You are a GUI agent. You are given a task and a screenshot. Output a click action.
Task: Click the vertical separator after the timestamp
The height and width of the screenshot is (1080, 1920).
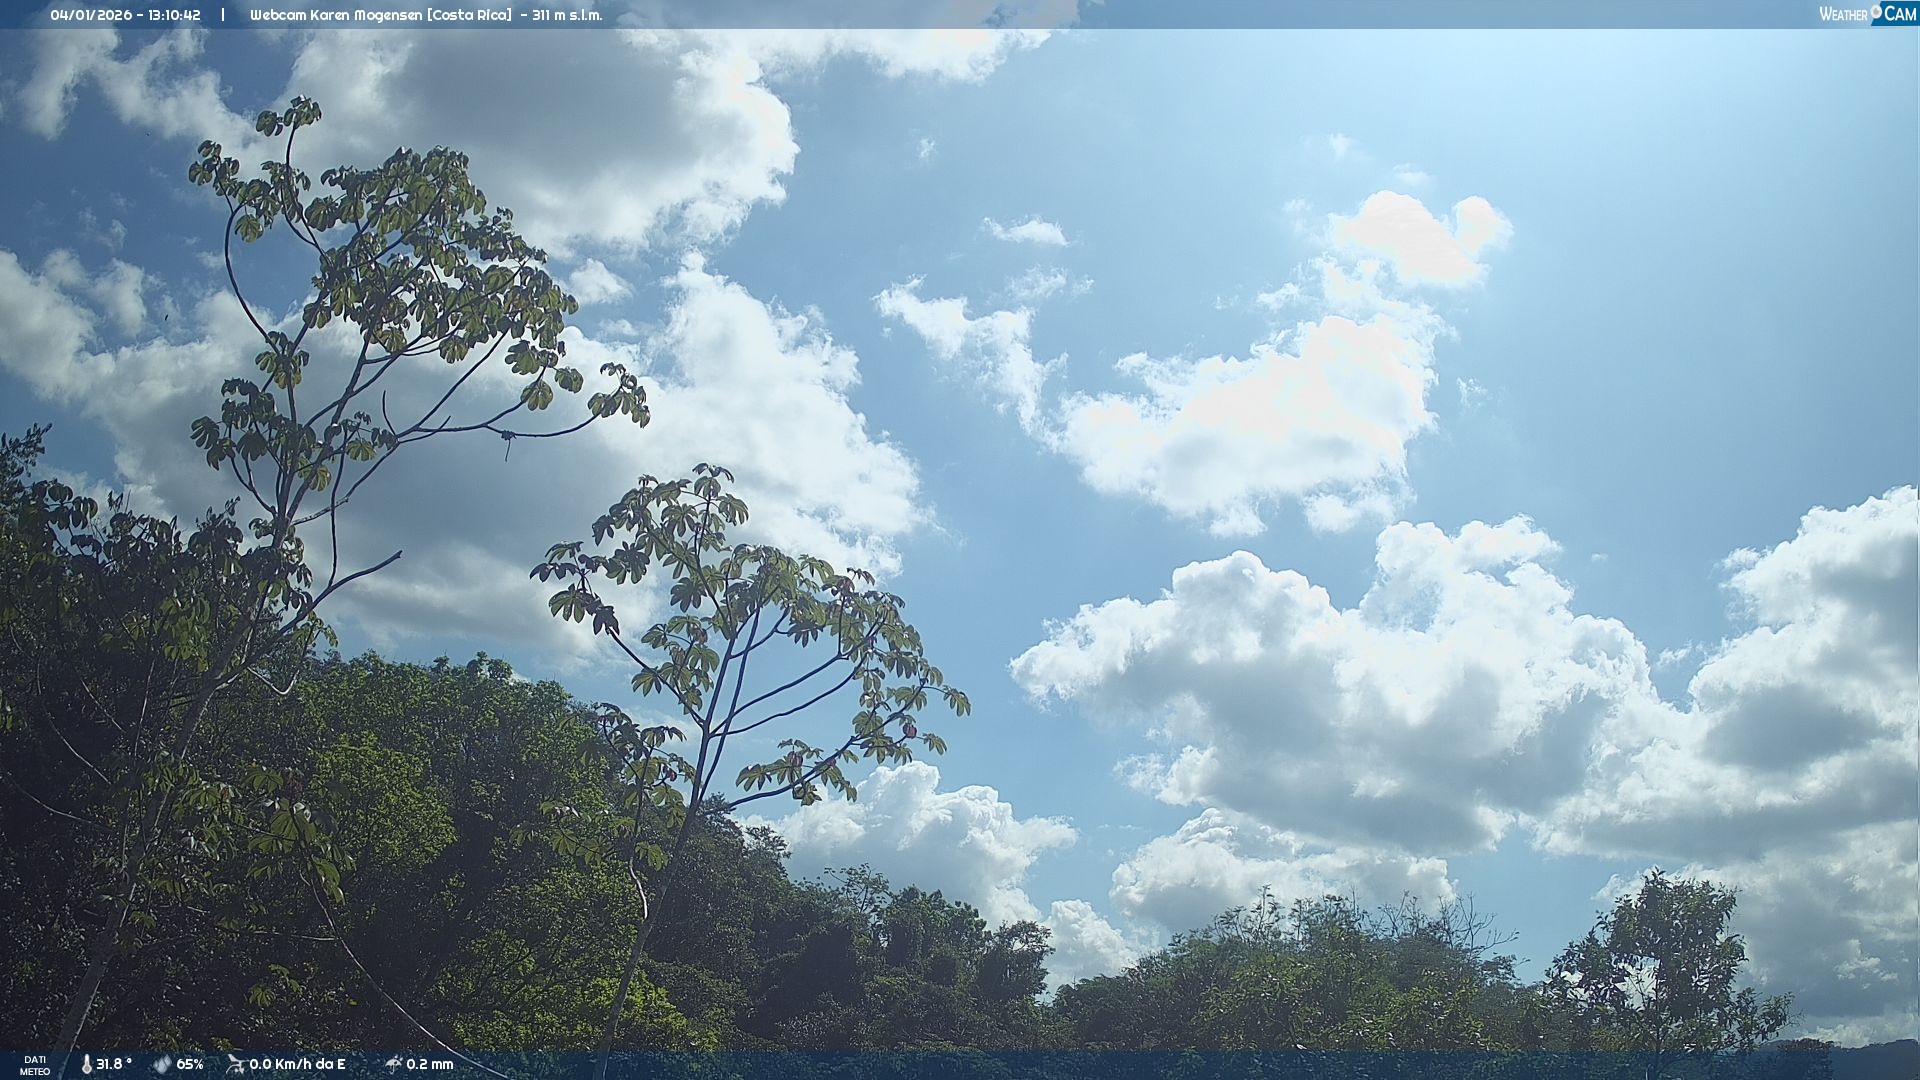point(222,15)
